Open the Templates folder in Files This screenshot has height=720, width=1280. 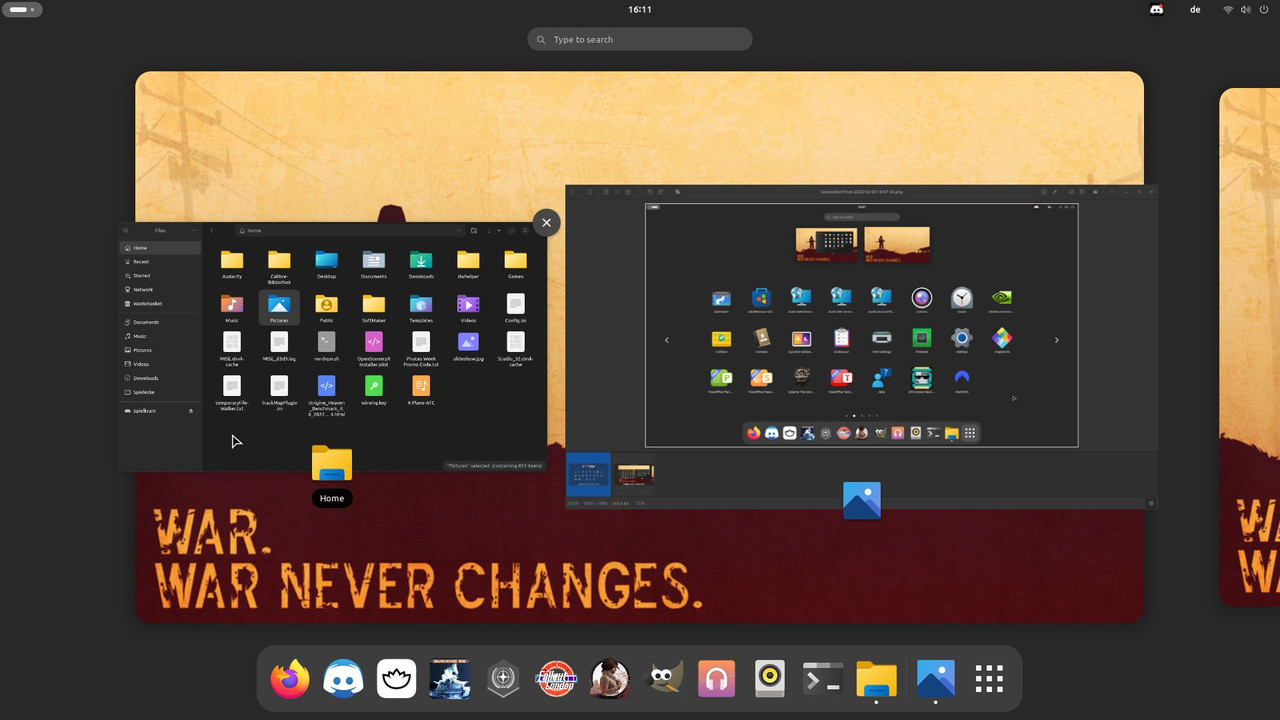point(421,308)
